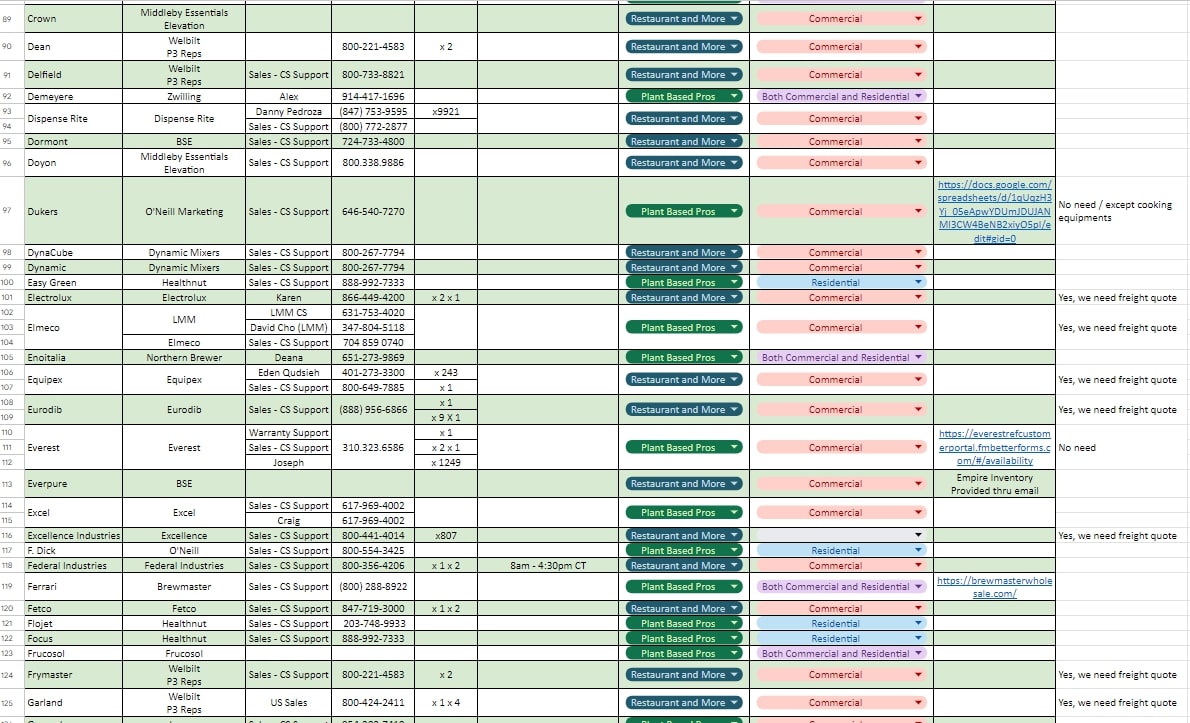Select the 8am - 4:30pm CT hours cell
This screenshot has width=1190, height=723.
click(547, 566)
